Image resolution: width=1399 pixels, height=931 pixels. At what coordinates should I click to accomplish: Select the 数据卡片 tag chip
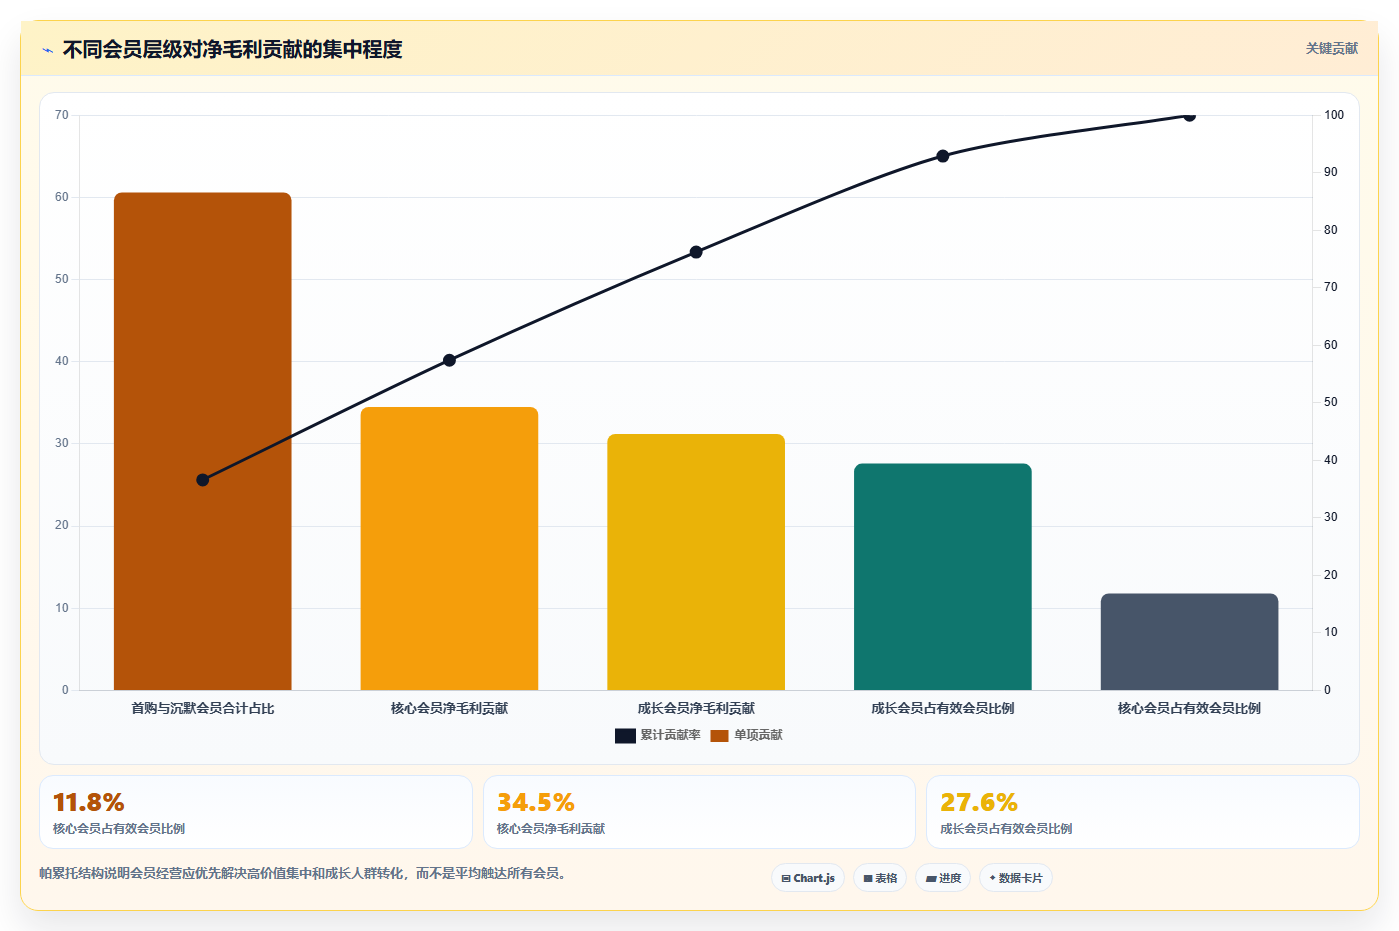[x=1016, y=878]
